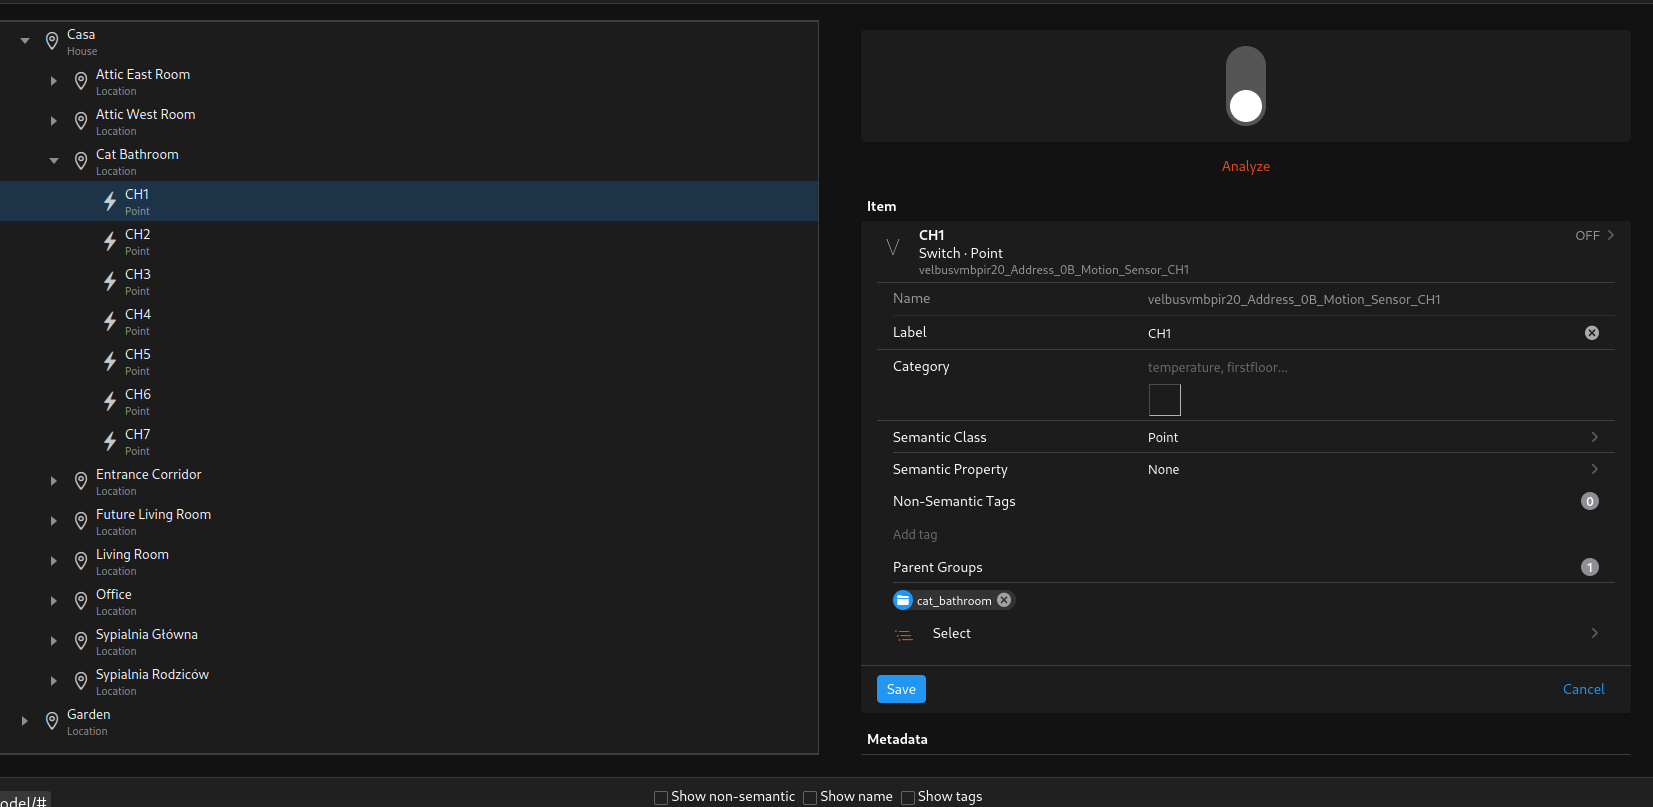Click the CH4 point lightning bolt icon
Image resolution: width=1653 pixels, height=807 pixels.
click(x=110, y=321)
